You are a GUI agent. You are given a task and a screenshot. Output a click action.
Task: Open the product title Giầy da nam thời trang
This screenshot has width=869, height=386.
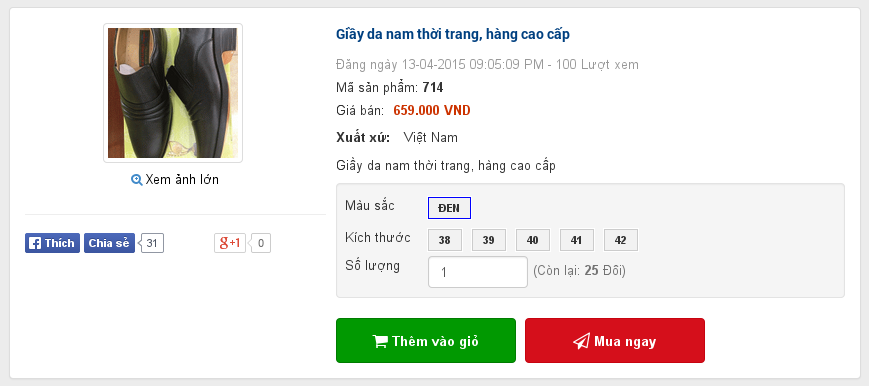click(453, 34)
